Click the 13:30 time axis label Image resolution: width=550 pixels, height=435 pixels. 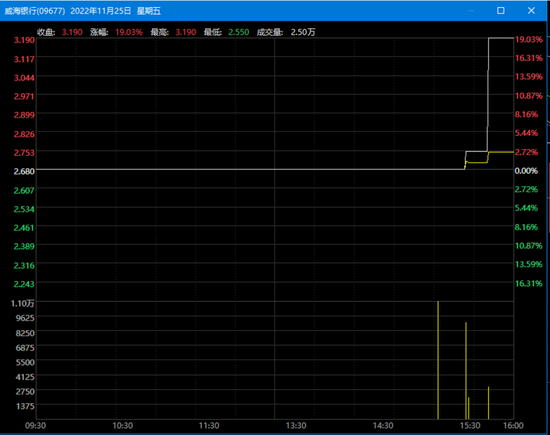tap(296, 426)
